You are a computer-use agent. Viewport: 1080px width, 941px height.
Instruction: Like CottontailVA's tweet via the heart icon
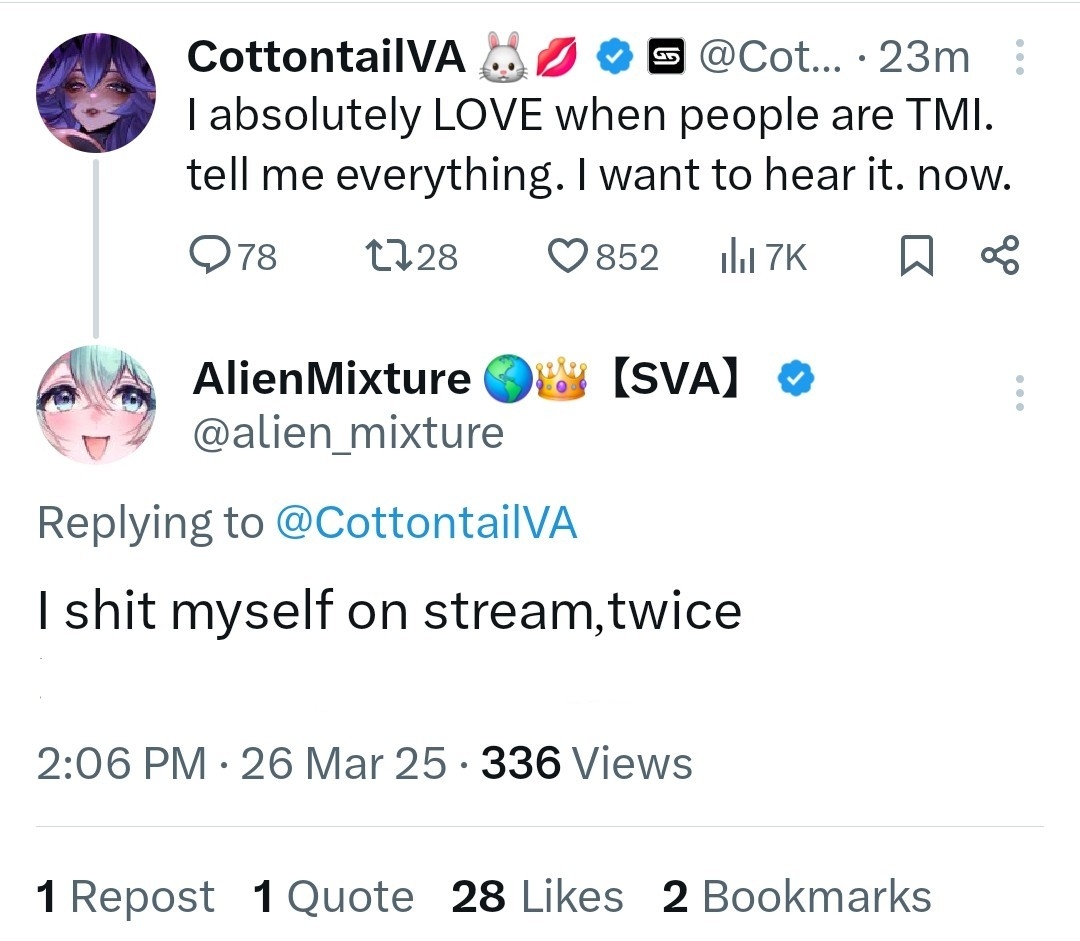(x=568, y=256)
